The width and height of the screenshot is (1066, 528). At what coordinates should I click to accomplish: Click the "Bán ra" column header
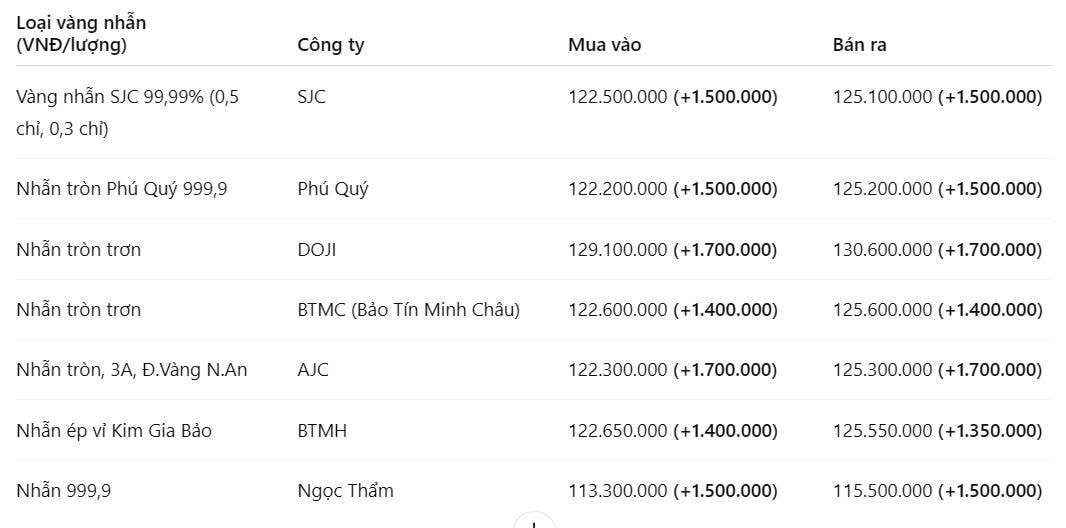[859, 45]
